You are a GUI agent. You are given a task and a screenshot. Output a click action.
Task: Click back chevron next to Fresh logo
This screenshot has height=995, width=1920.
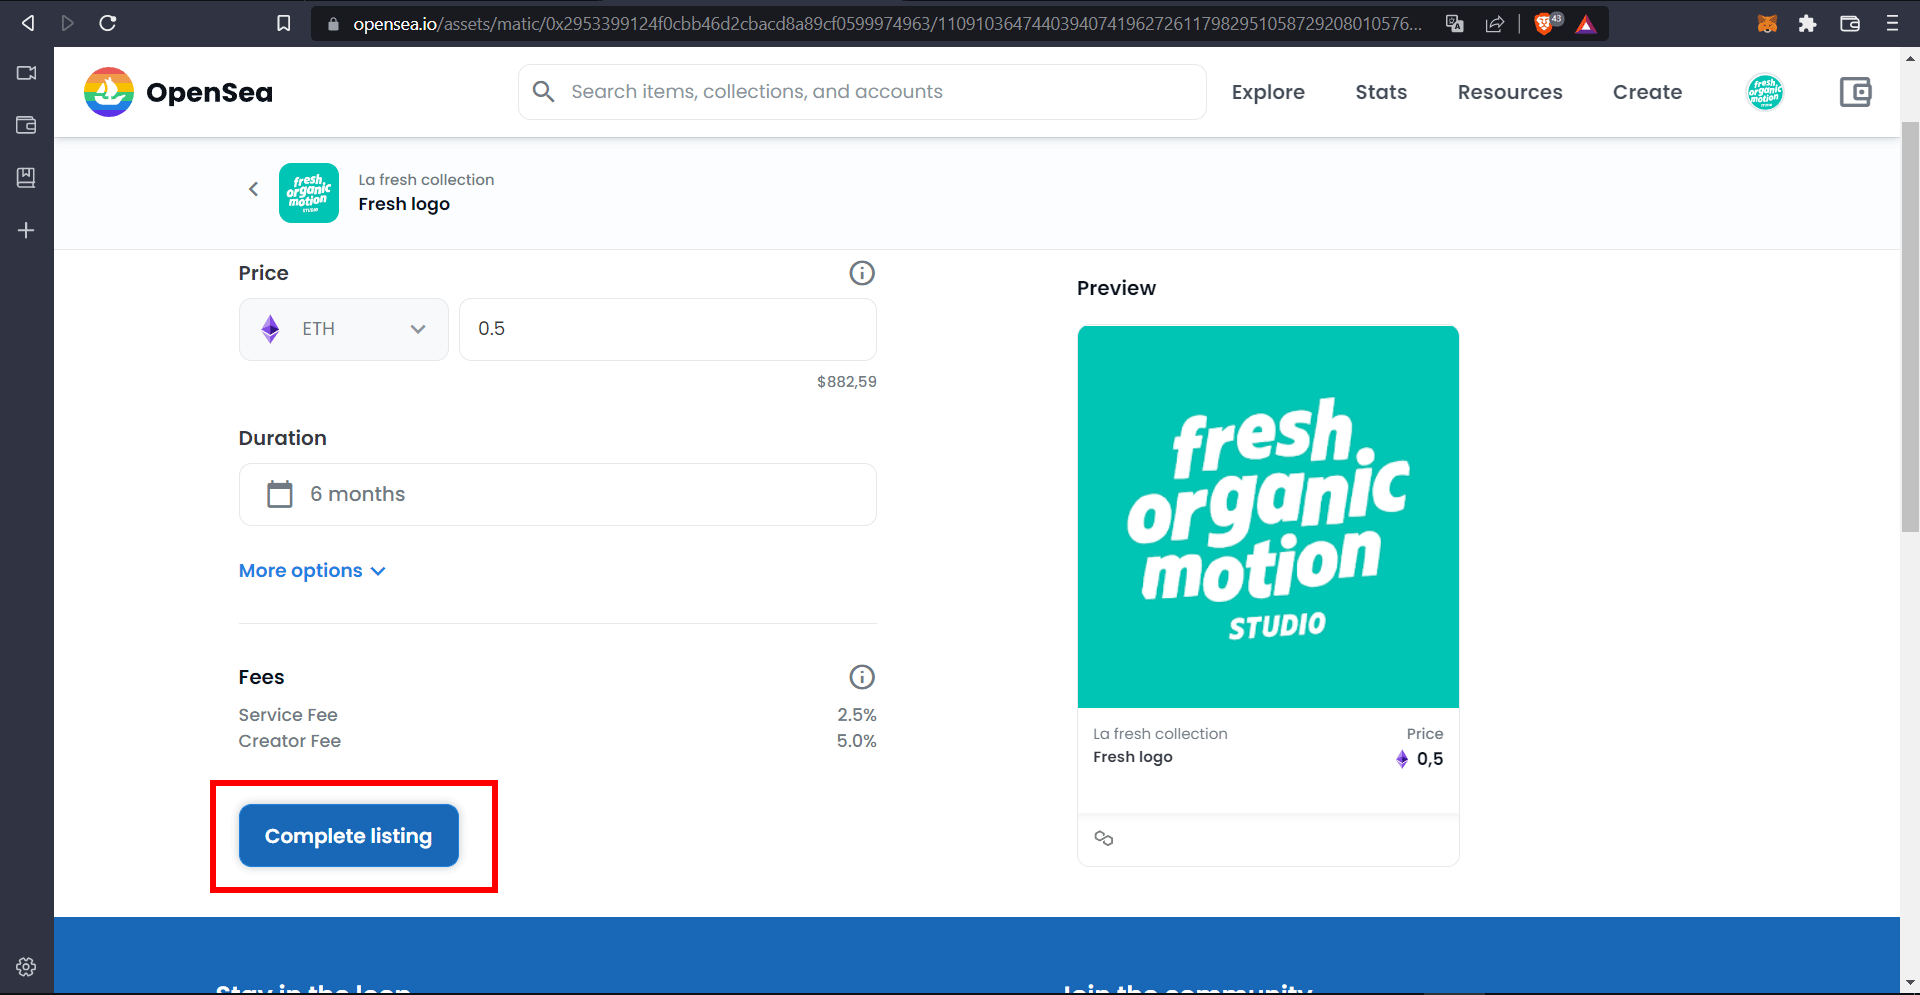pyautogui.click(x=253, y=189)
